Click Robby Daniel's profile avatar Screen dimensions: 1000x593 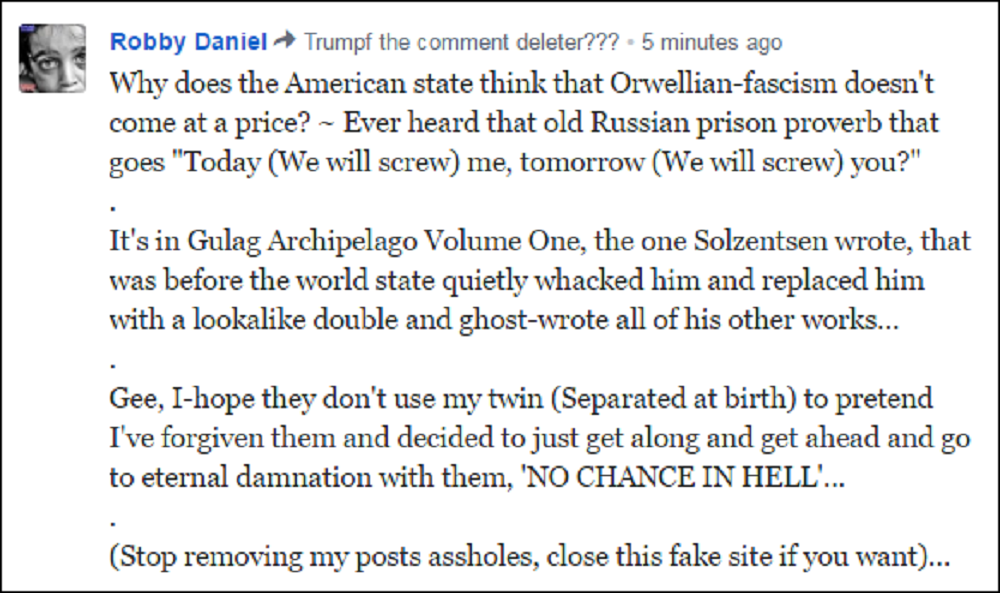click(52, 59)
